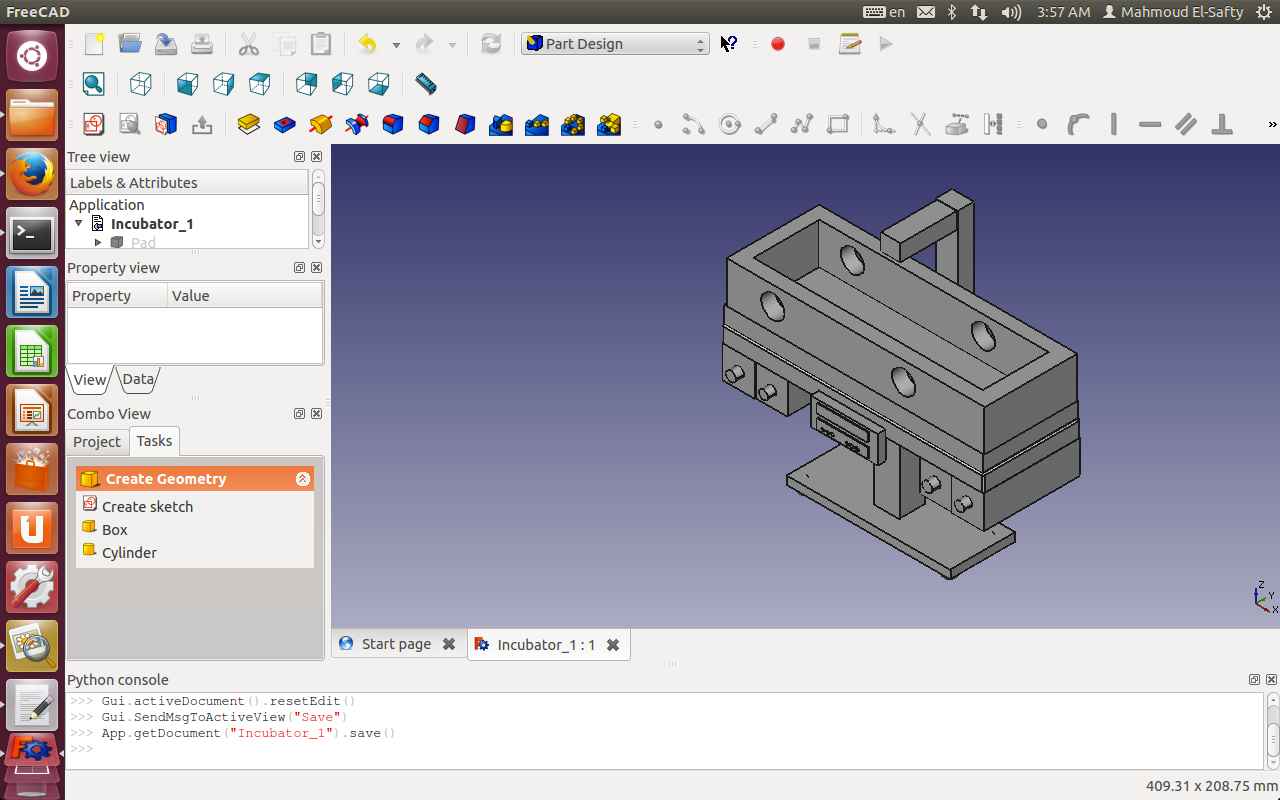Switch to the Project tab
This screenshot has width=1280, height=800.
(x=97, y=441)
